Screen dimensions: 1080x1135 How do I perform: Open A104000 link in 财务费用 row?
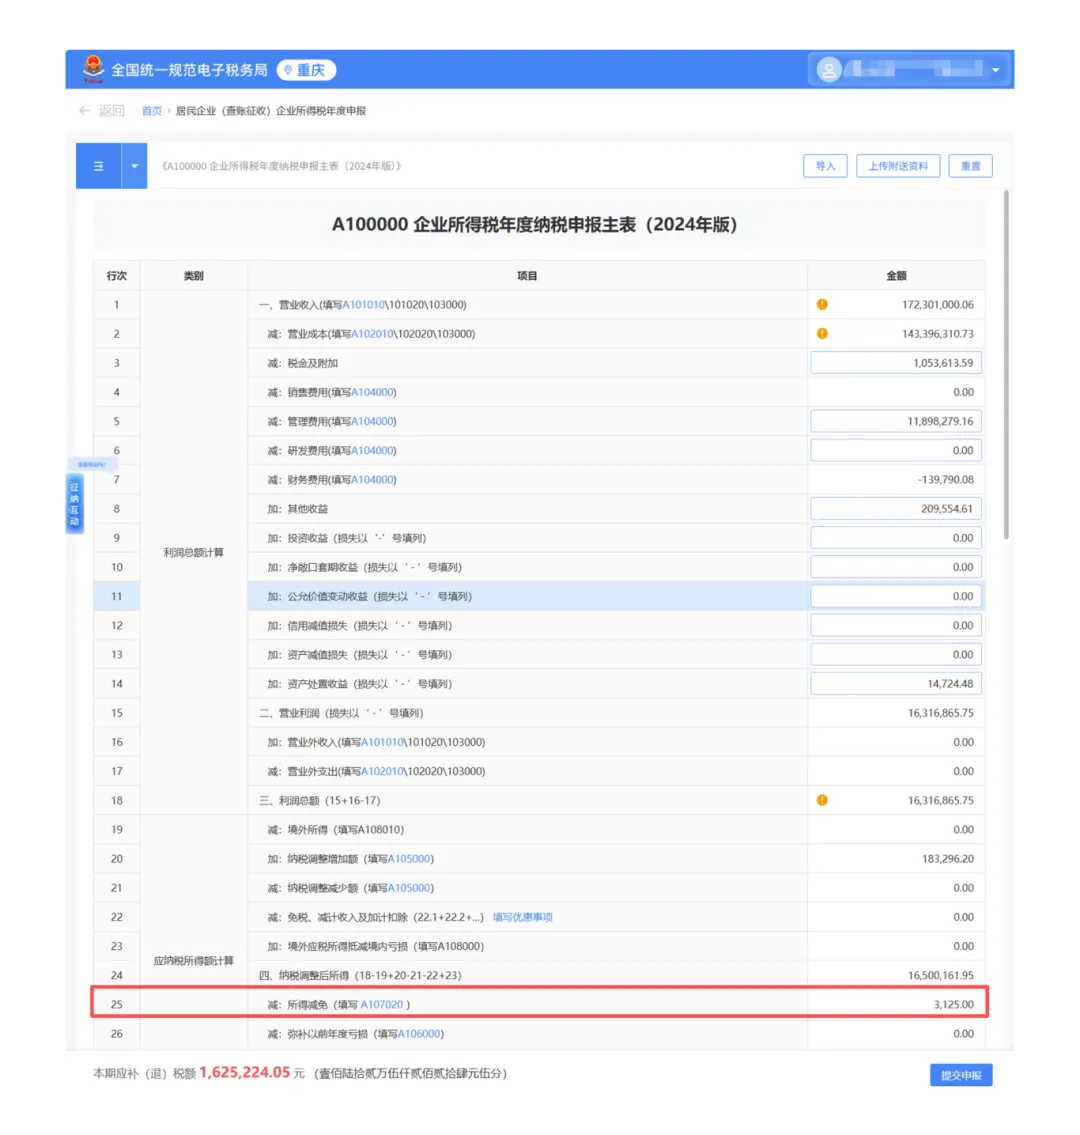(x=373, y=479)
